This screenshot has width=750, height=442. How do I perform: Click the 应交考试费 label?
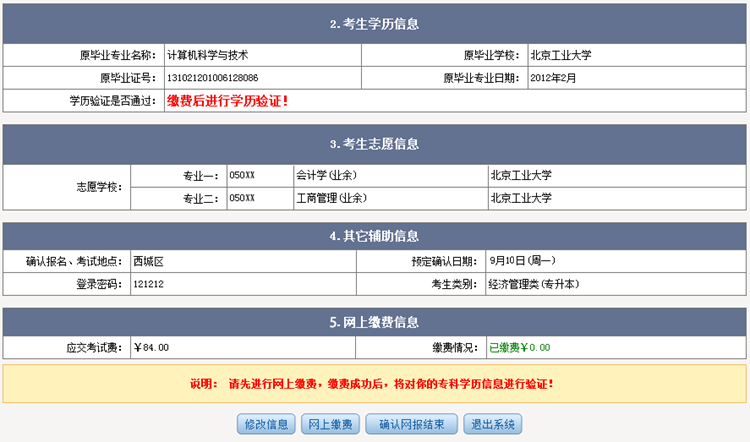tap(94, 348)
